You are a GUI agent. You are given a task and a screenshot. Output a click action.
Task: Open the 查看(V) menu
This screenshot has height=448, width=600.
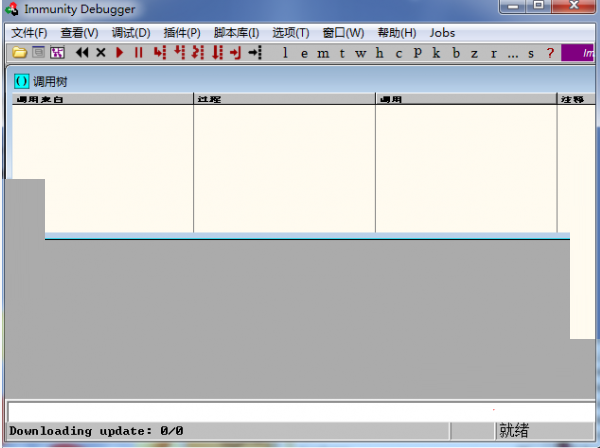pos(79,33)
